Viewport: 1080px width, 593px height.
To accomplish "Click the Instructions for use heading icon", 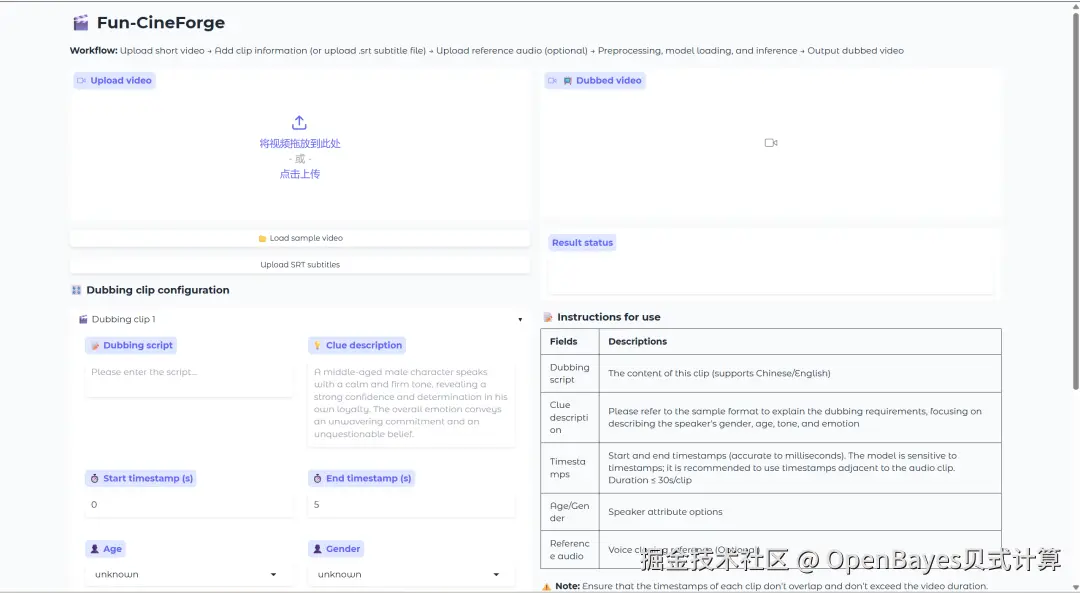I will [x=548, y=316].
